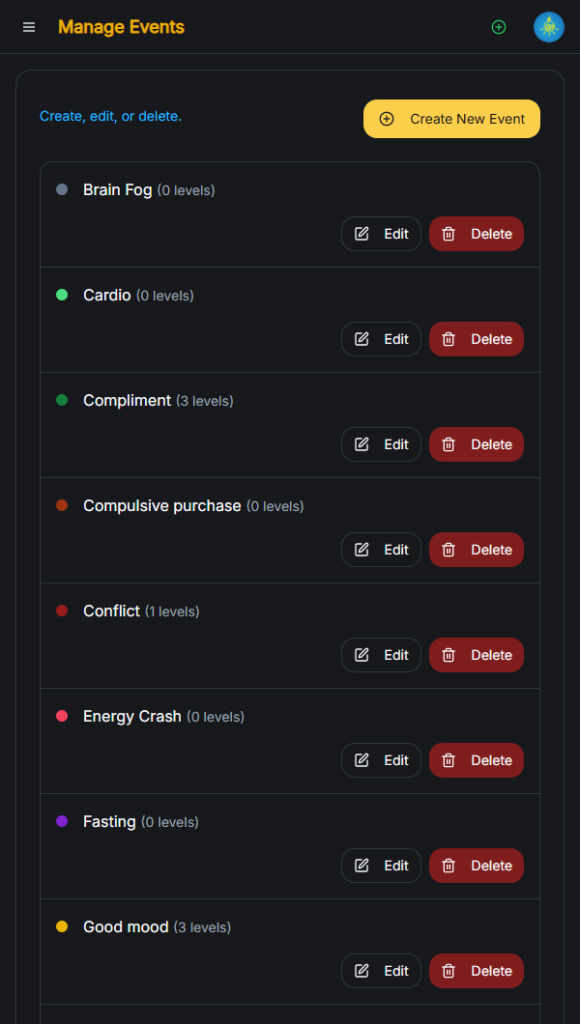Image resolution: width=580 pixels, height=1024 pixels.
Task: Click the purple color dot next to Fasting
Action: [62, 821]
